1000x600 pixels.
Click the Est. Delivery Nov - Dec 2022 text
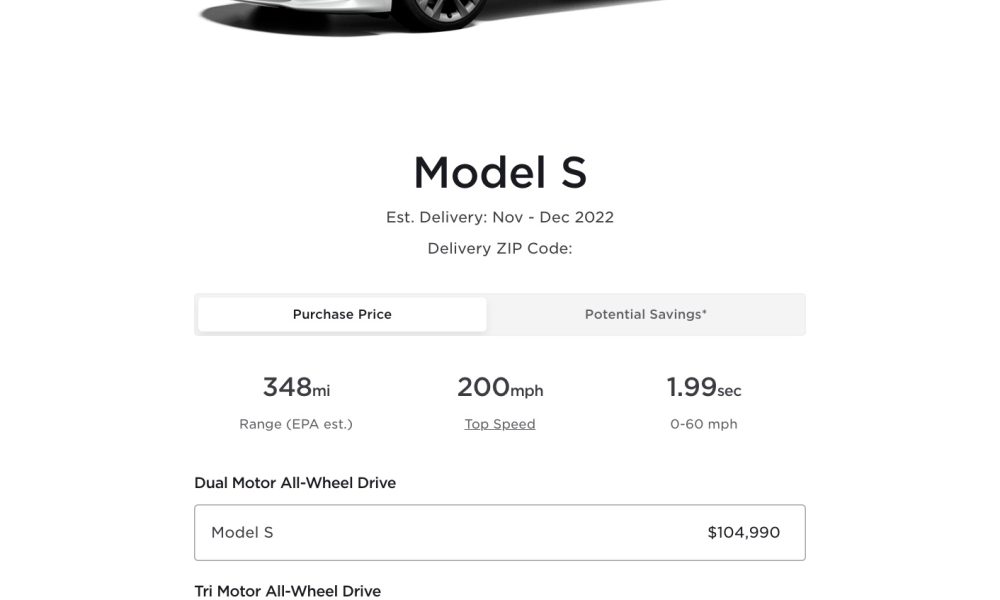point(500,217)
